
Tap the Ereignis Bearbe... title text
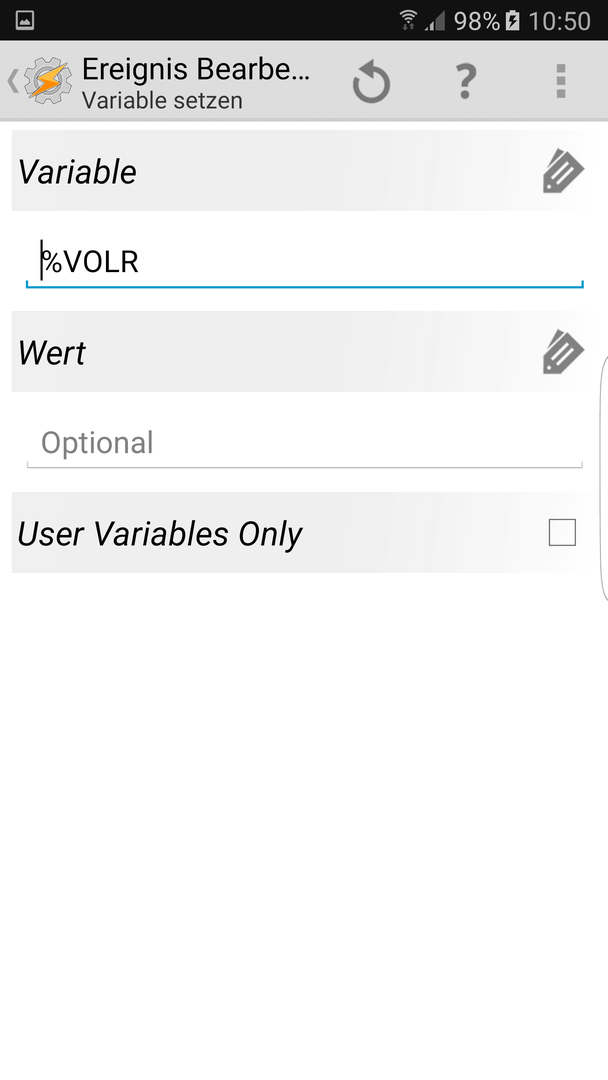tap(196, 70)
